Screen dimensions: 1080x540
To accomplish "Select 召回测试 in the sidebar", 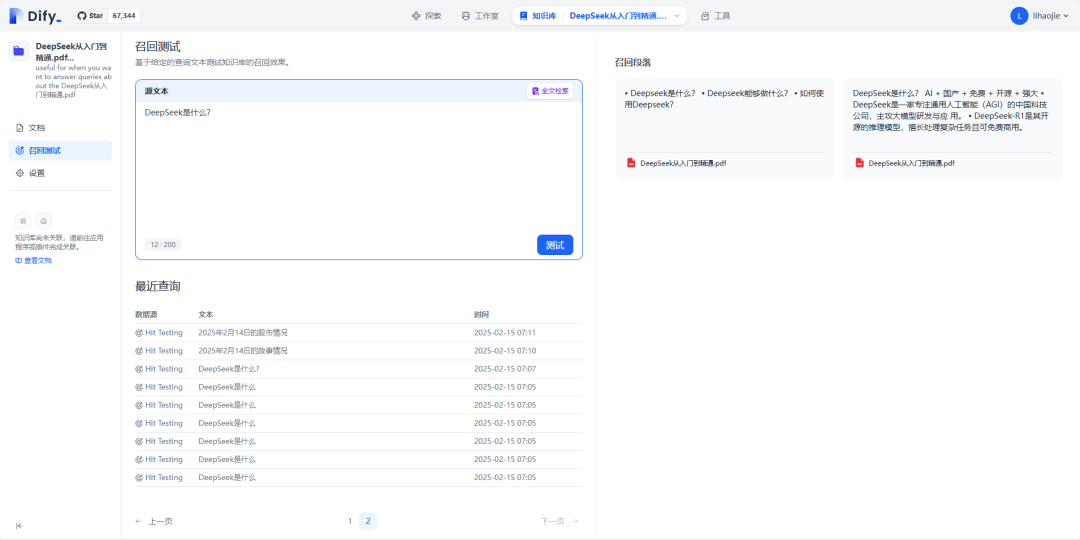I will [61, 150].
